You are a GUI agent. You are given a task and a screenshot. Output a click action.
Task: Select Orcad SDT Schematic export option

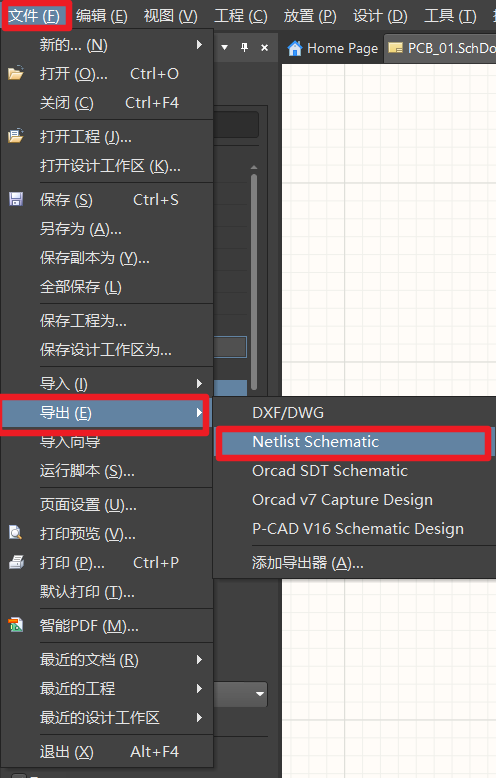point(355,470)
